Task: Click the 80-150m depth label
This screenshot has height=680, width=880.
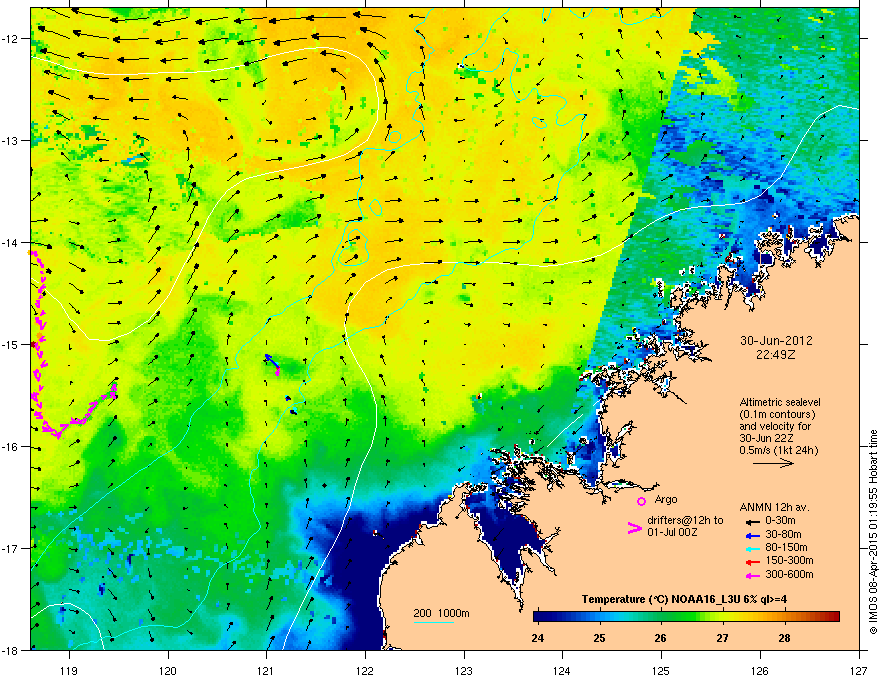Action: coord(786,548)
